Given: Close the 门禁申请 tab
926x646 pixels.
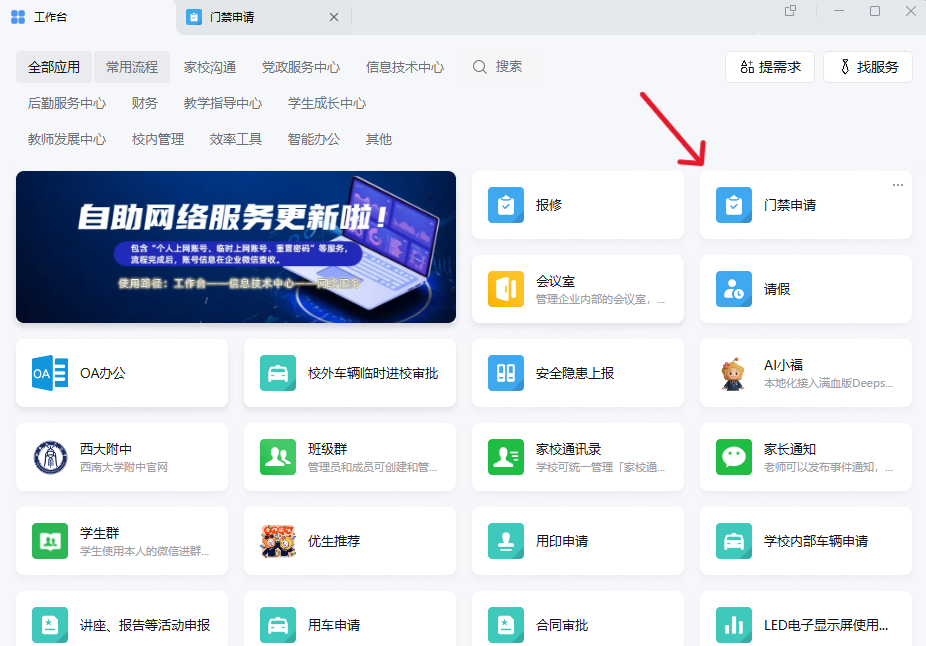Looking at the screenshot, I should pyautogui.click(x=334, y=17).
